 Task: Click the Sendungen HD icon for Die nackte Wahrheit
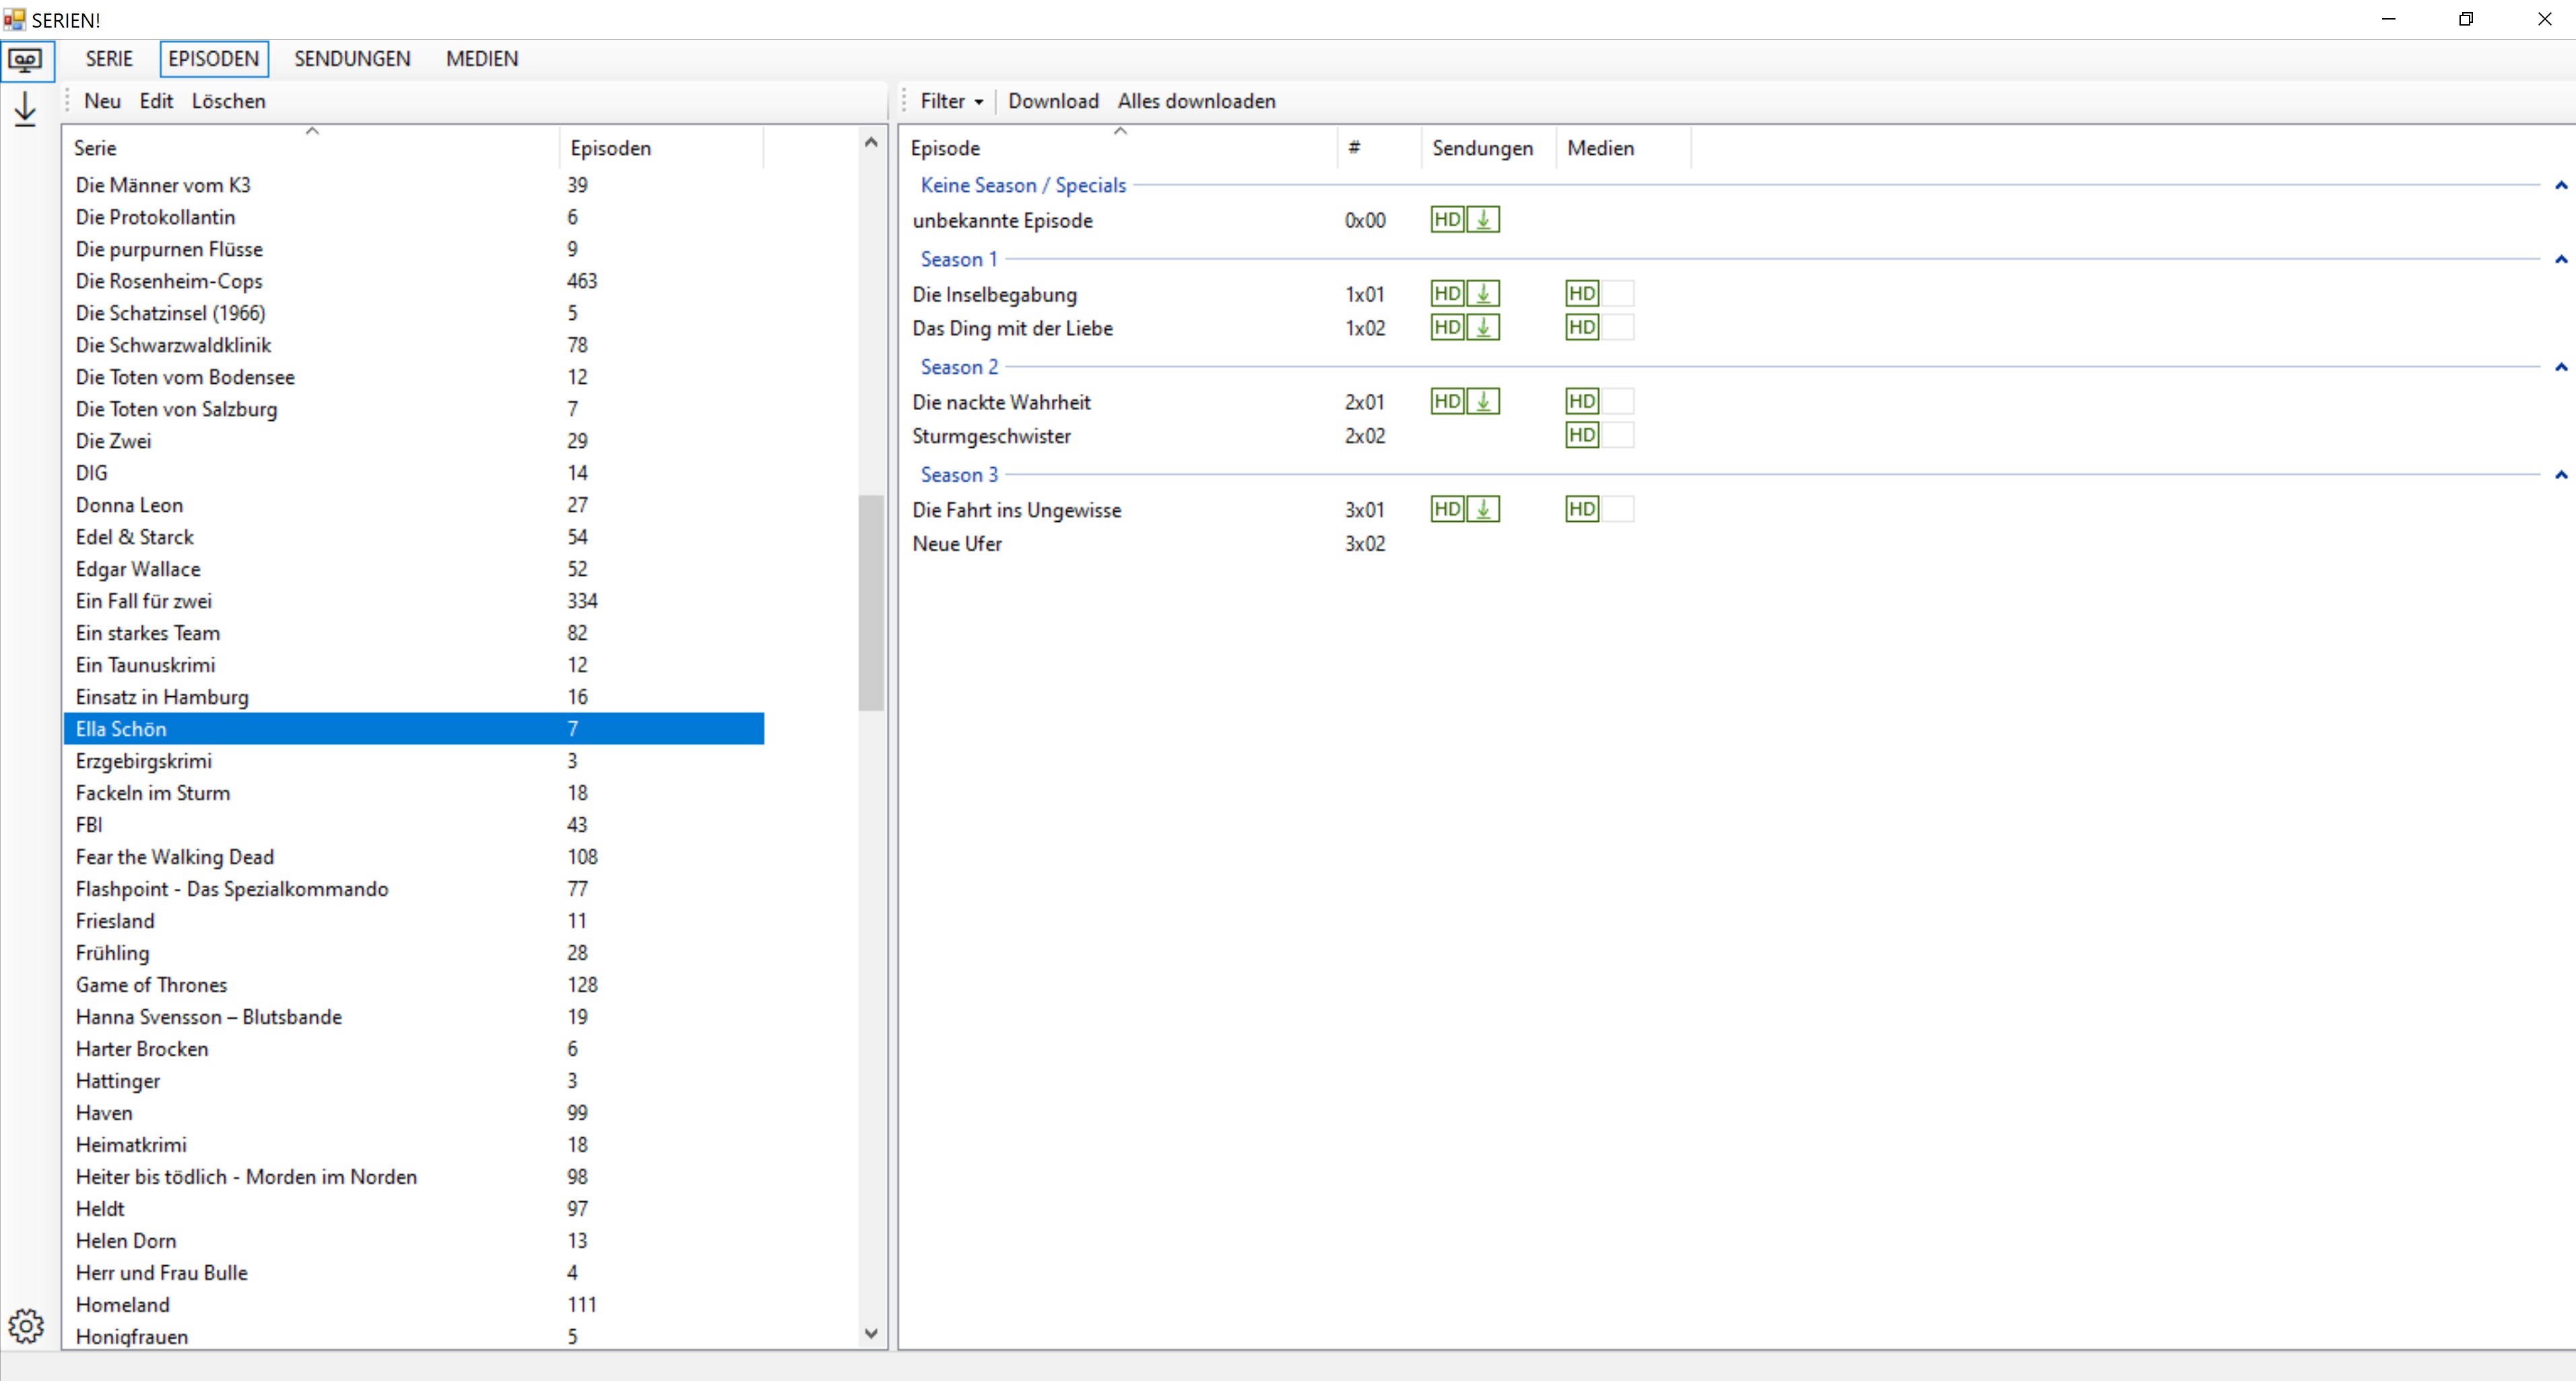[x=1447, y=402]
